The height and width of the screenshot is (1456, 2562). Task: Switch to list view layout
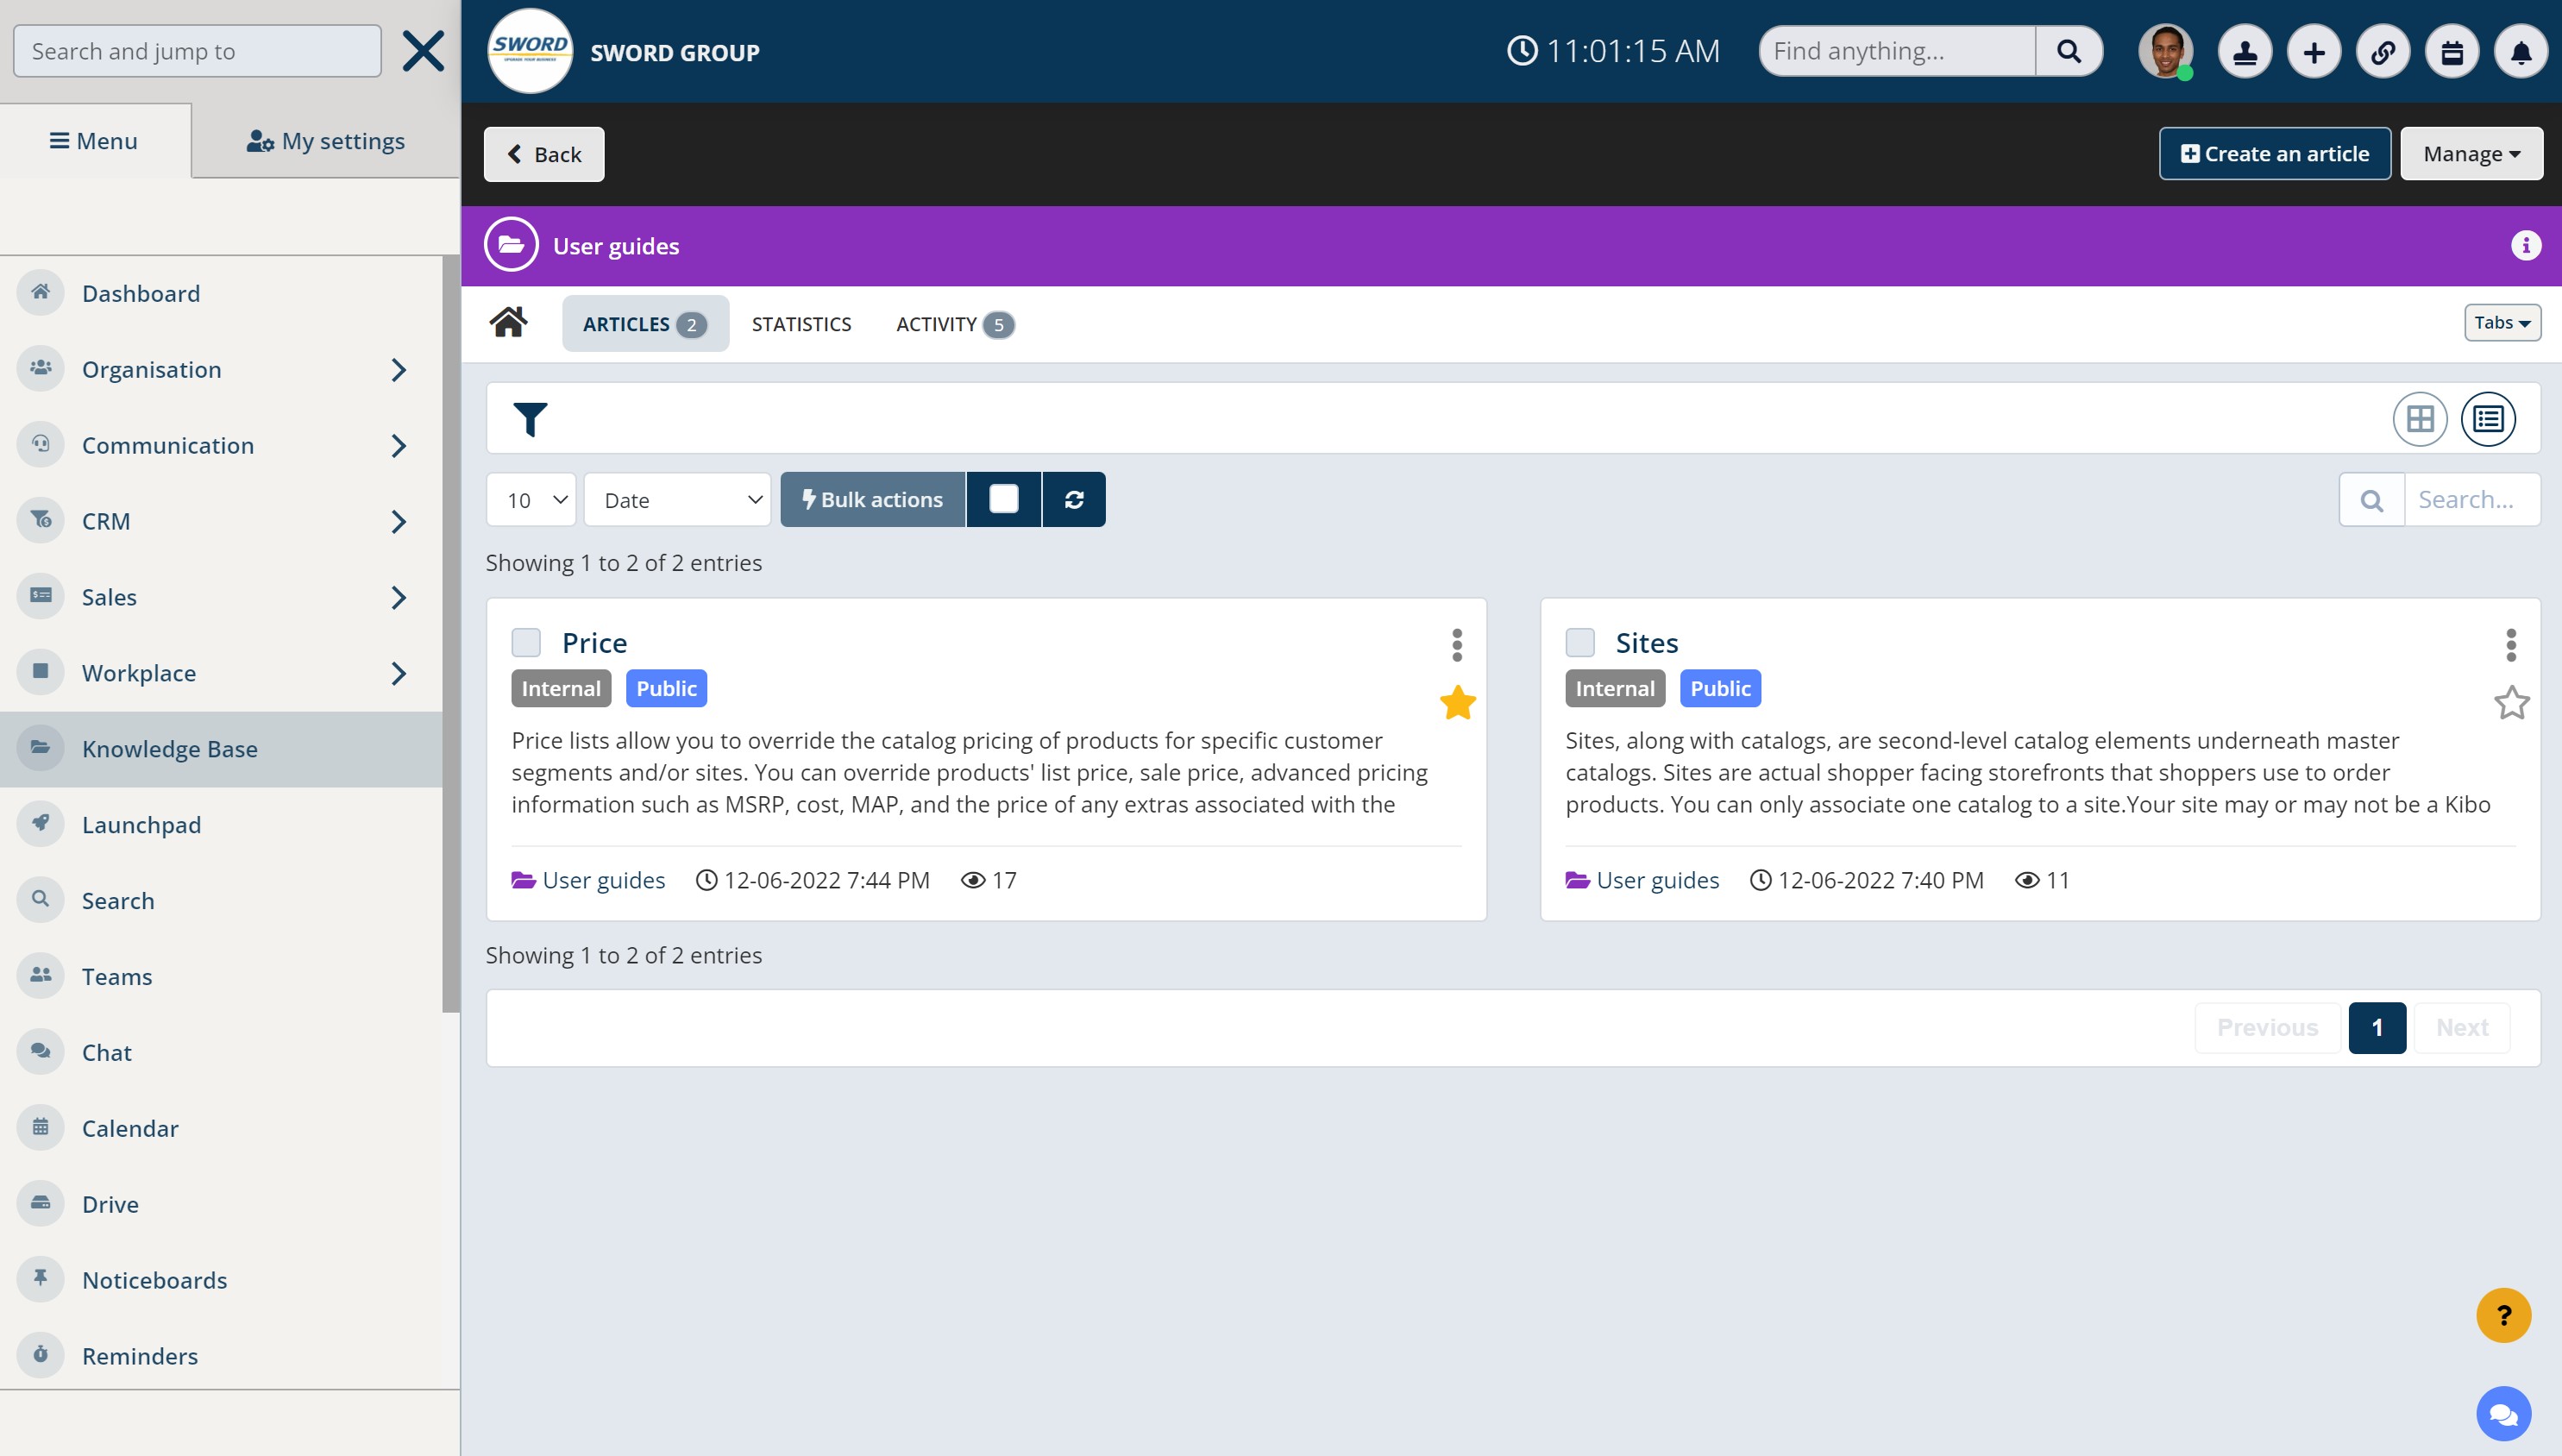click(2487, 419)
